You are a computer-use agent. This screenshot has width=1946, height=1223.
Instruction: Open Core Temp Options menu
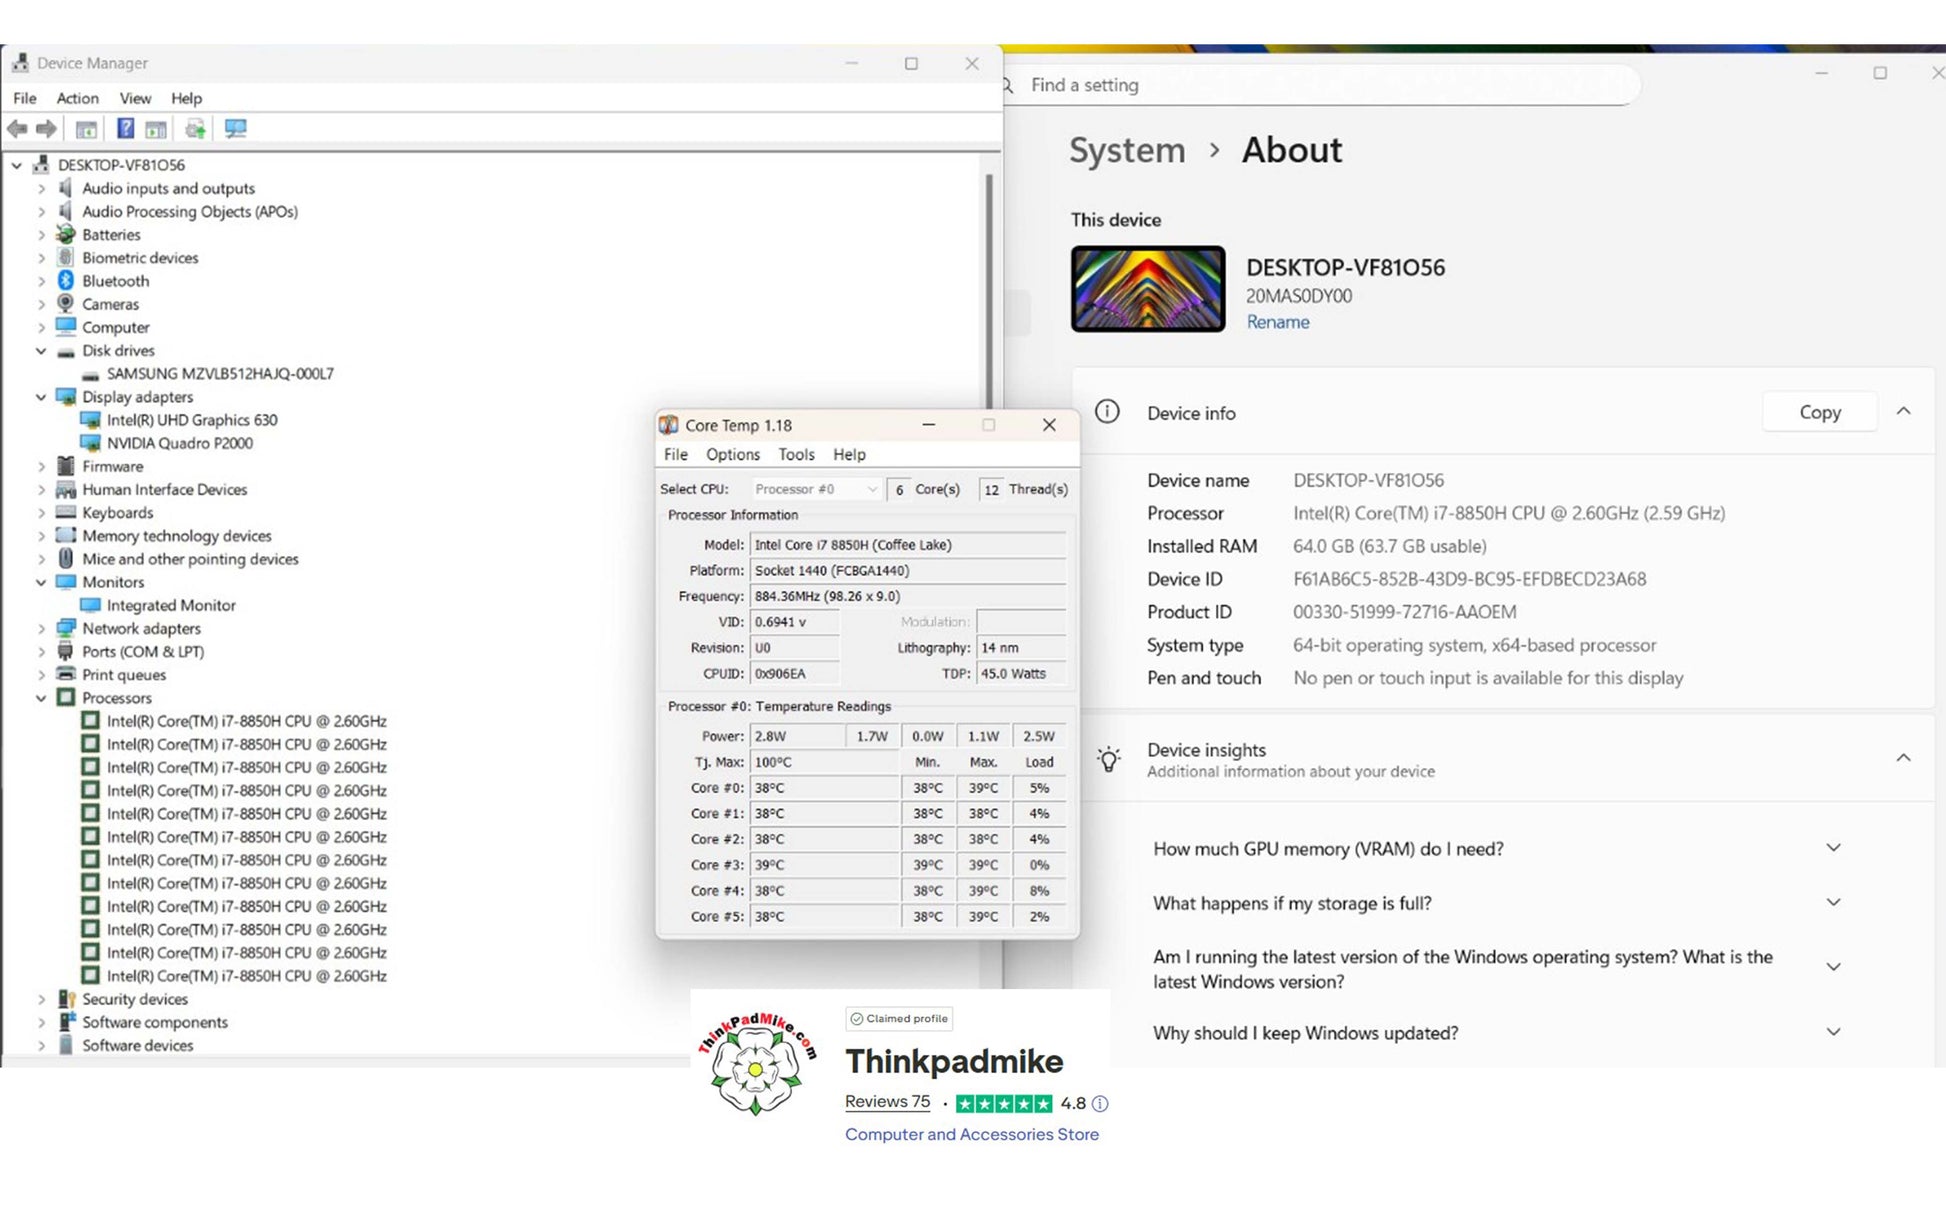click(x=732, y=454)
